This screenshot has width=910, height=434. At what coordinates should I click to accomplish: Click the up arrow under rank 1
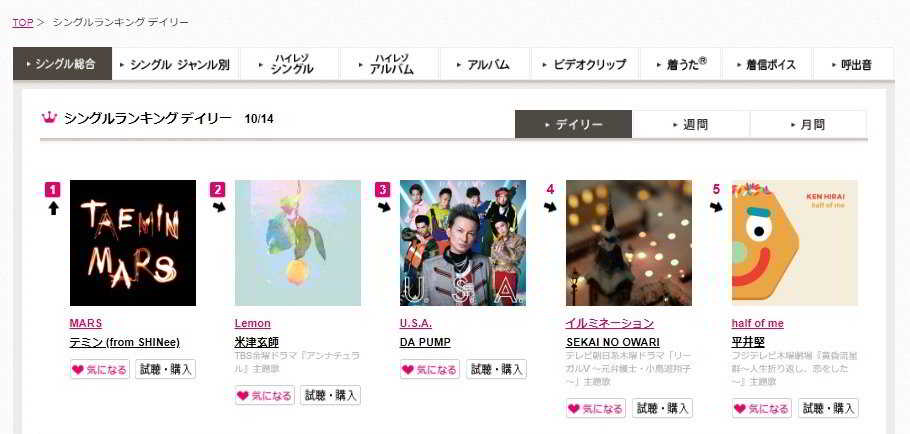pos(53,208)
